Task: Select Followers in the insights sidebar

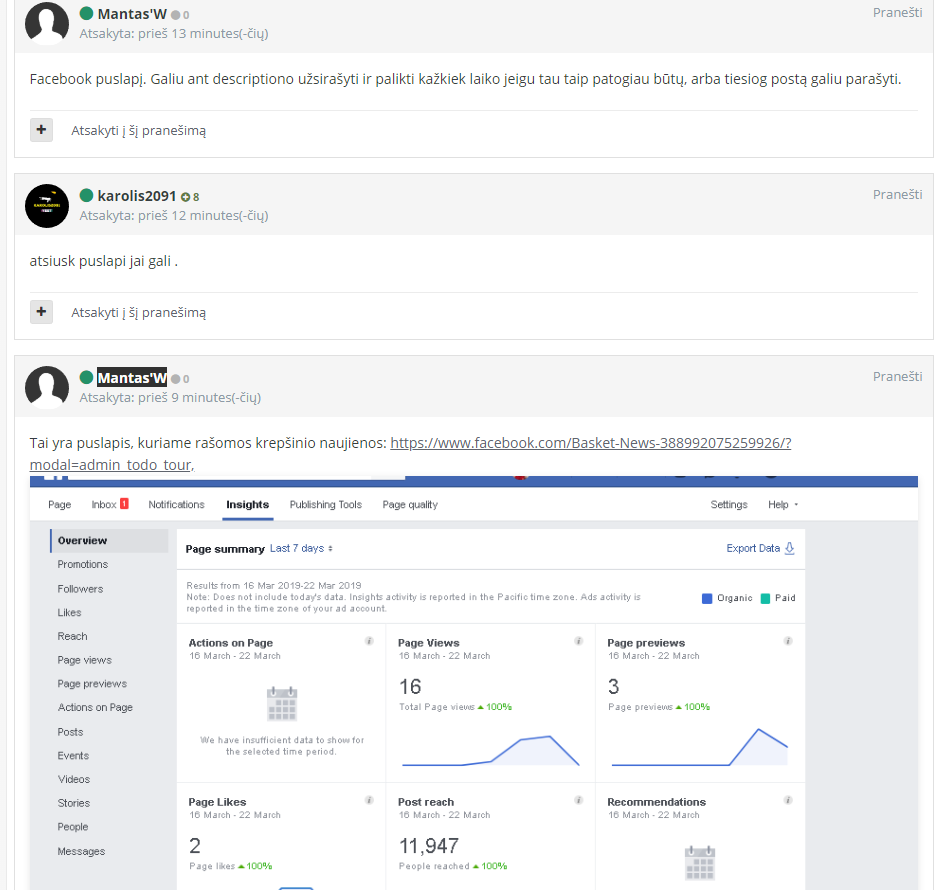Action: coord(80,589)
